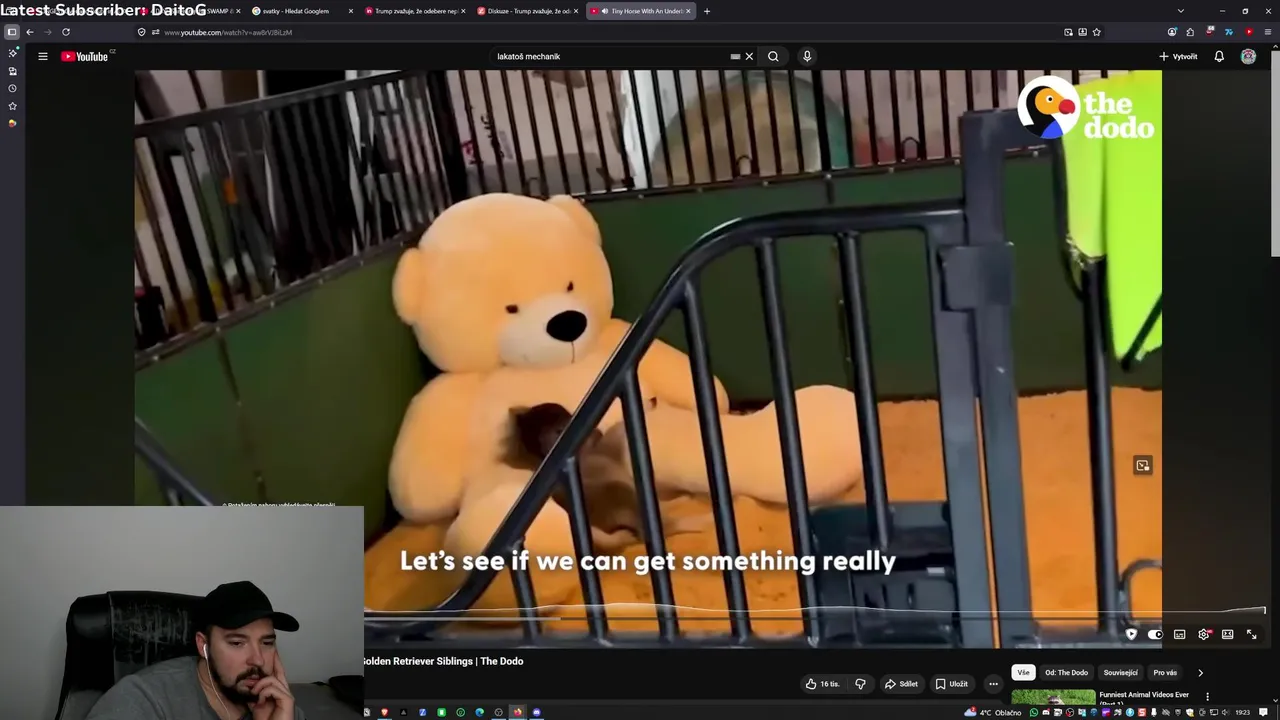Screen dimensions: 1280x720
Task: Toggle autoplay switch in the player
Action: click(1155, 634)
